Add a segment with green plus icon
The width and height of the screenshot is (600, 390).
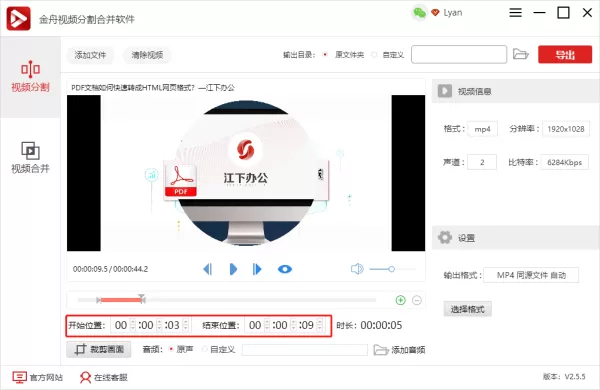pos(401,300)
